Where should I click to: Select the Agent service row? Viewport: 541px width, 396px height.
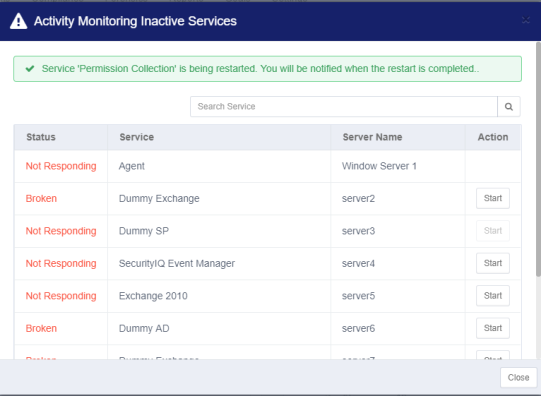[x=267, y=166]
